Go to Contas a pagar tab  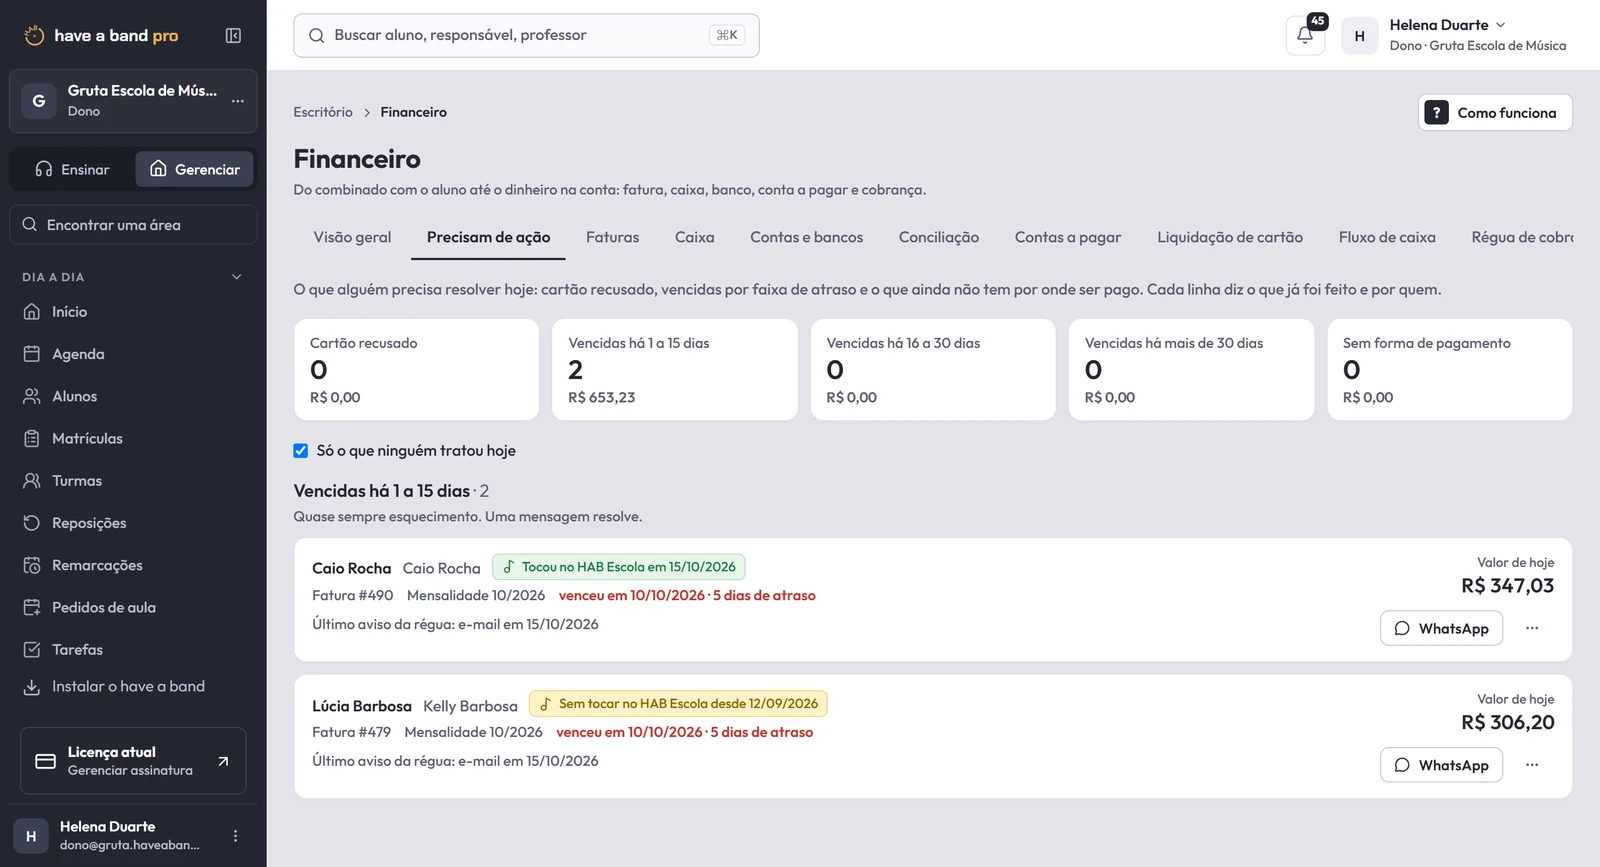click(x=1067, y=238)
